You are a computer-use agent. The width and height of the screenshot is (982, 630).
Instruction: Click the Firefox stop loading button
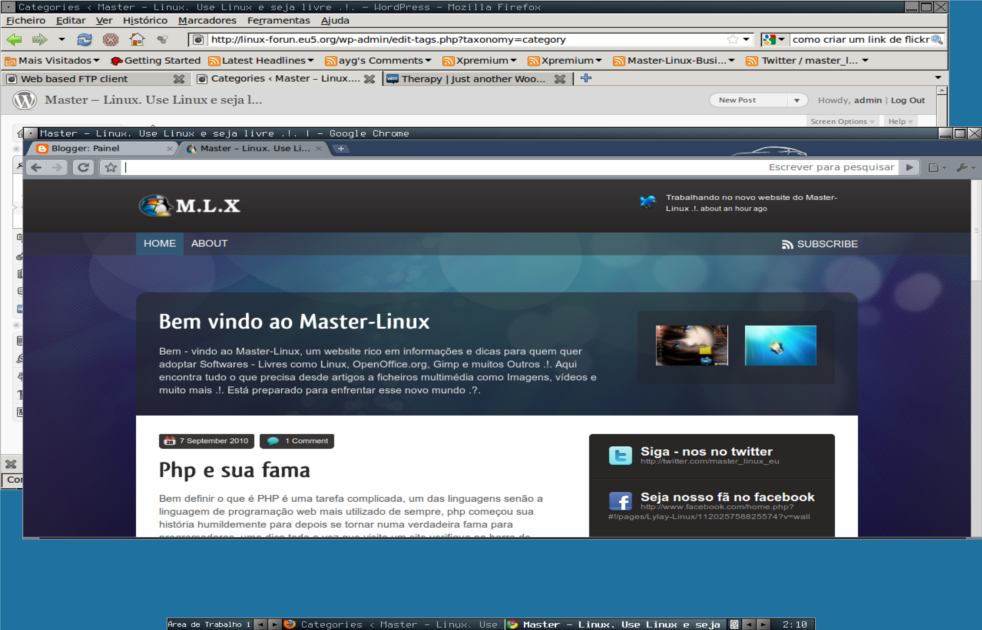click(111, 39)
